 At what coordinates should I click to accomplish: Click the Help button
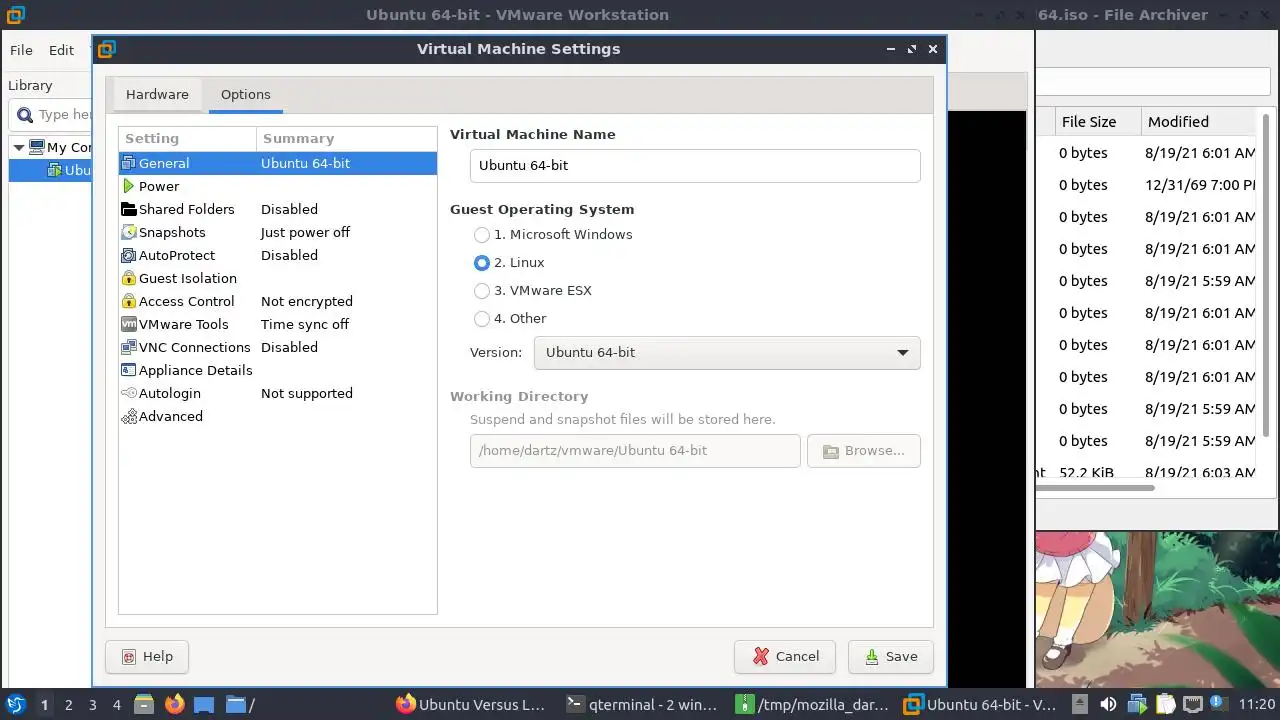[x=147, y=656]
